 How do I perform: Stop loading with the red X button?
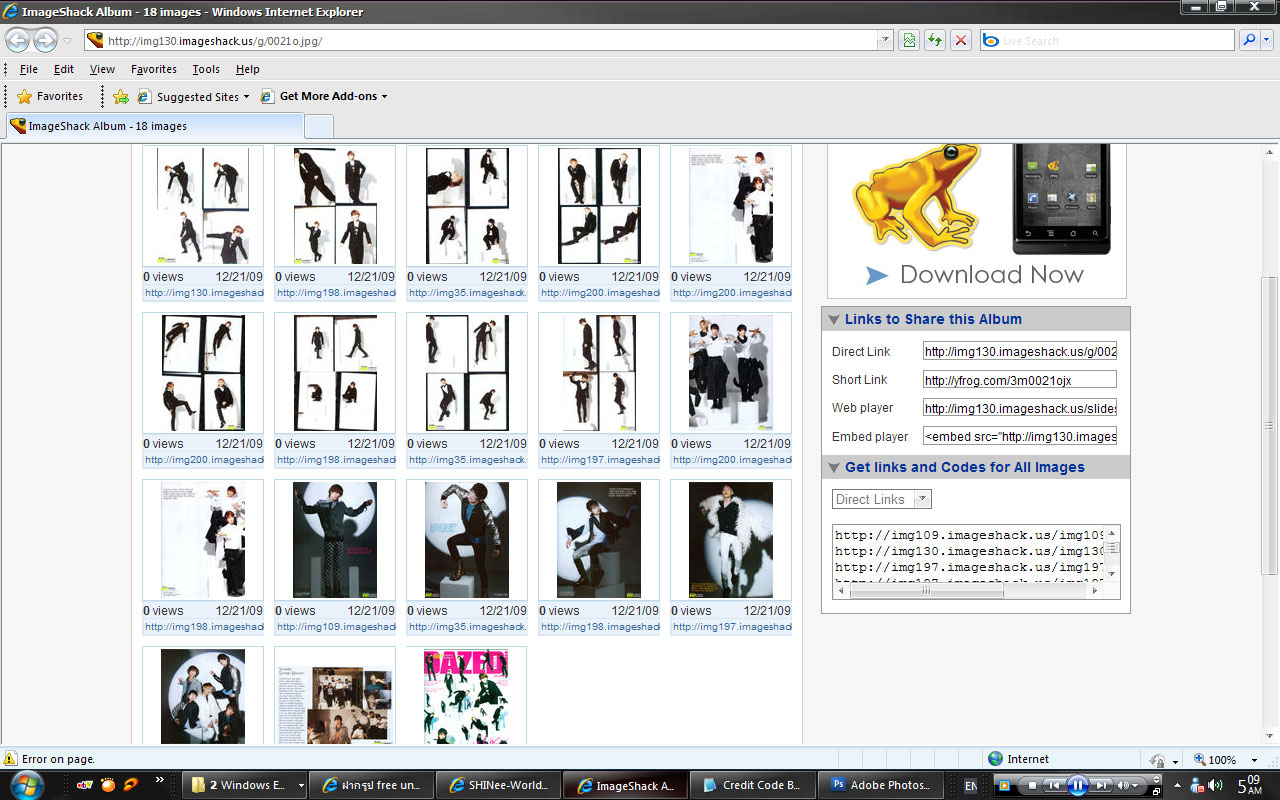(x=960, y=40)
